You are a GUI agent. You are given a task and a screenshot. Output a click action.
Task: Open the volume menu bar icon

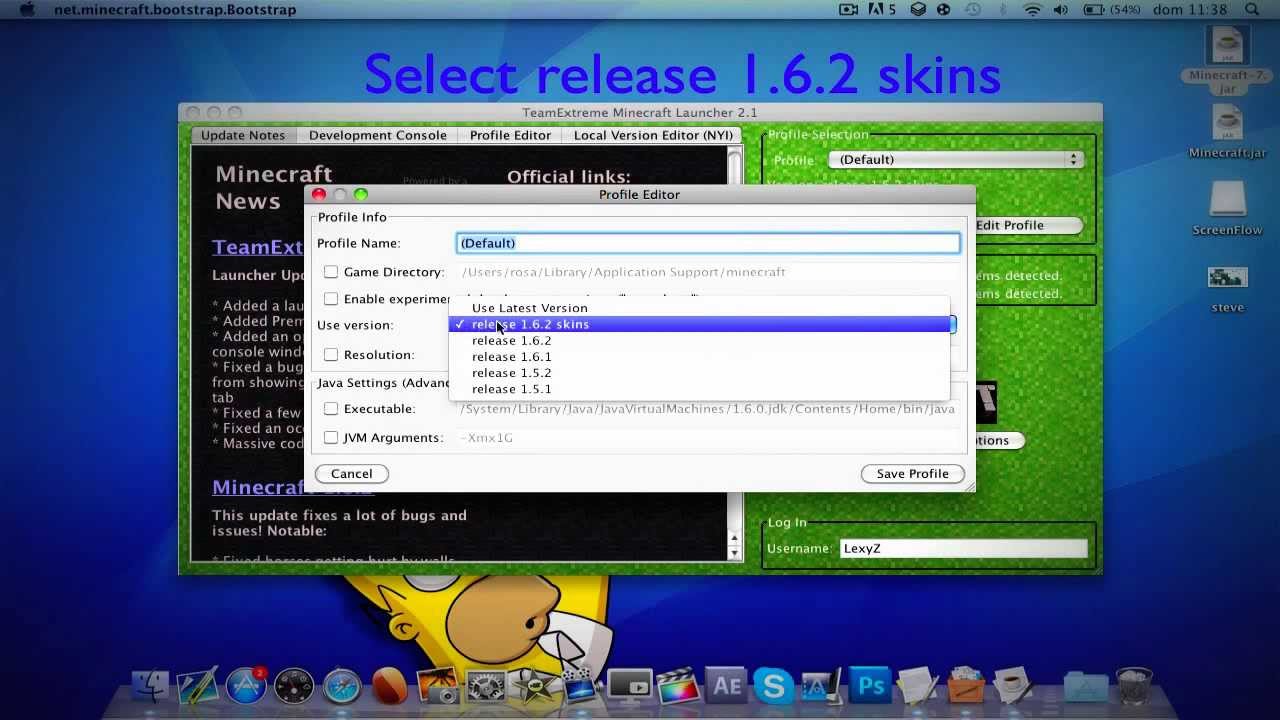1062,9
